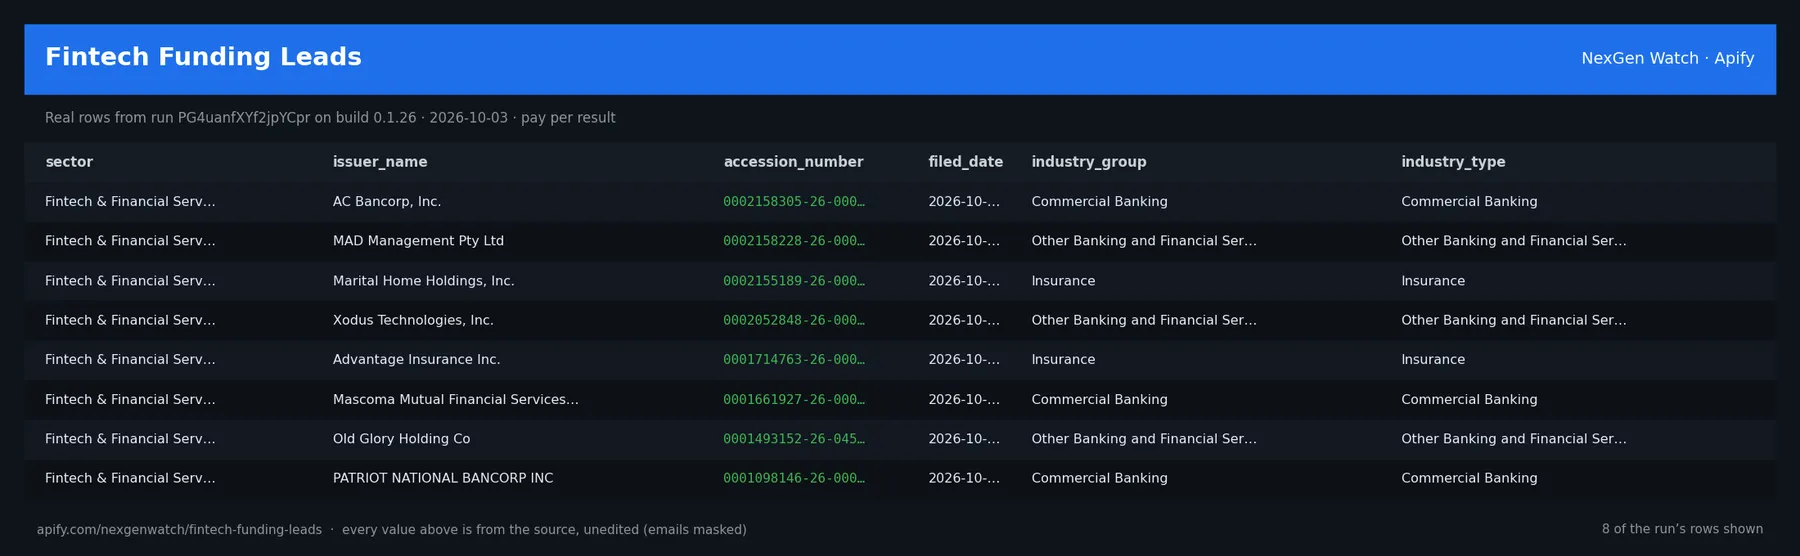This screenshot has width=1800, height=556.
Task: Open accession number 0001661927-26-000…
Action: click(x=794, y=399)
